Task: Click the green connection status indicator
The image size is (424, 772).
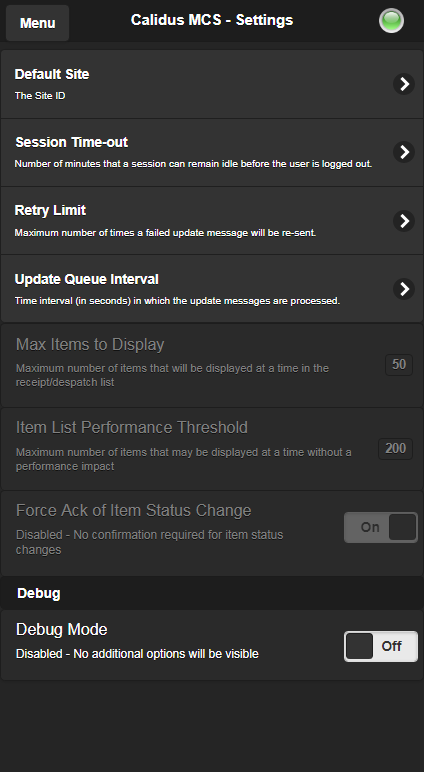Action: pos(391,21)
